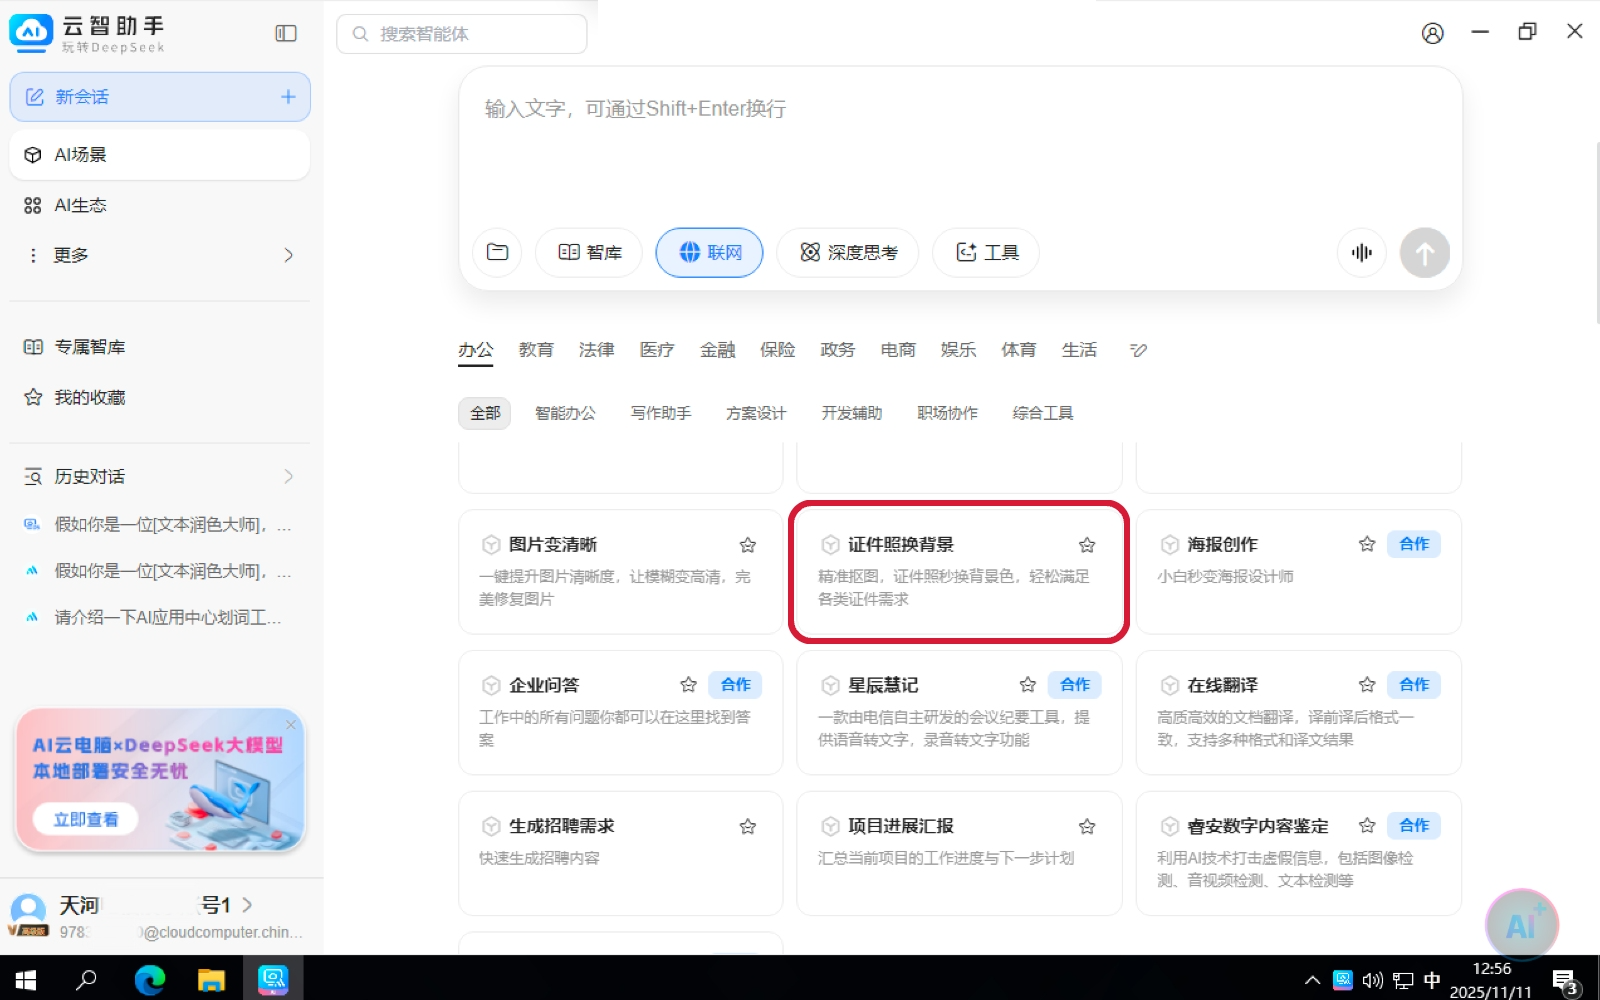Switch to the 教育 category tab
This screenshot has height=1000, width=1600.
pos(536,350)
